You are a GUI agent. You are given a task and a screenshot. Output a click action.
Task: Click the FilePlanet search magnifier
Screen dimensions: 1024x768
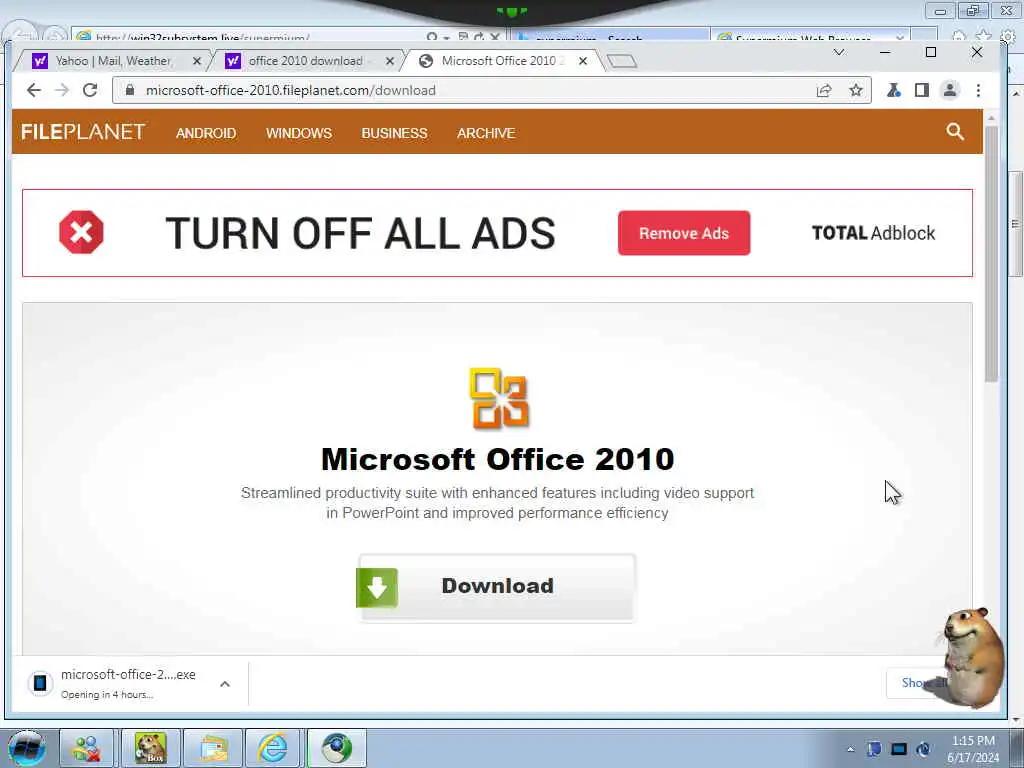pos(955,132)
